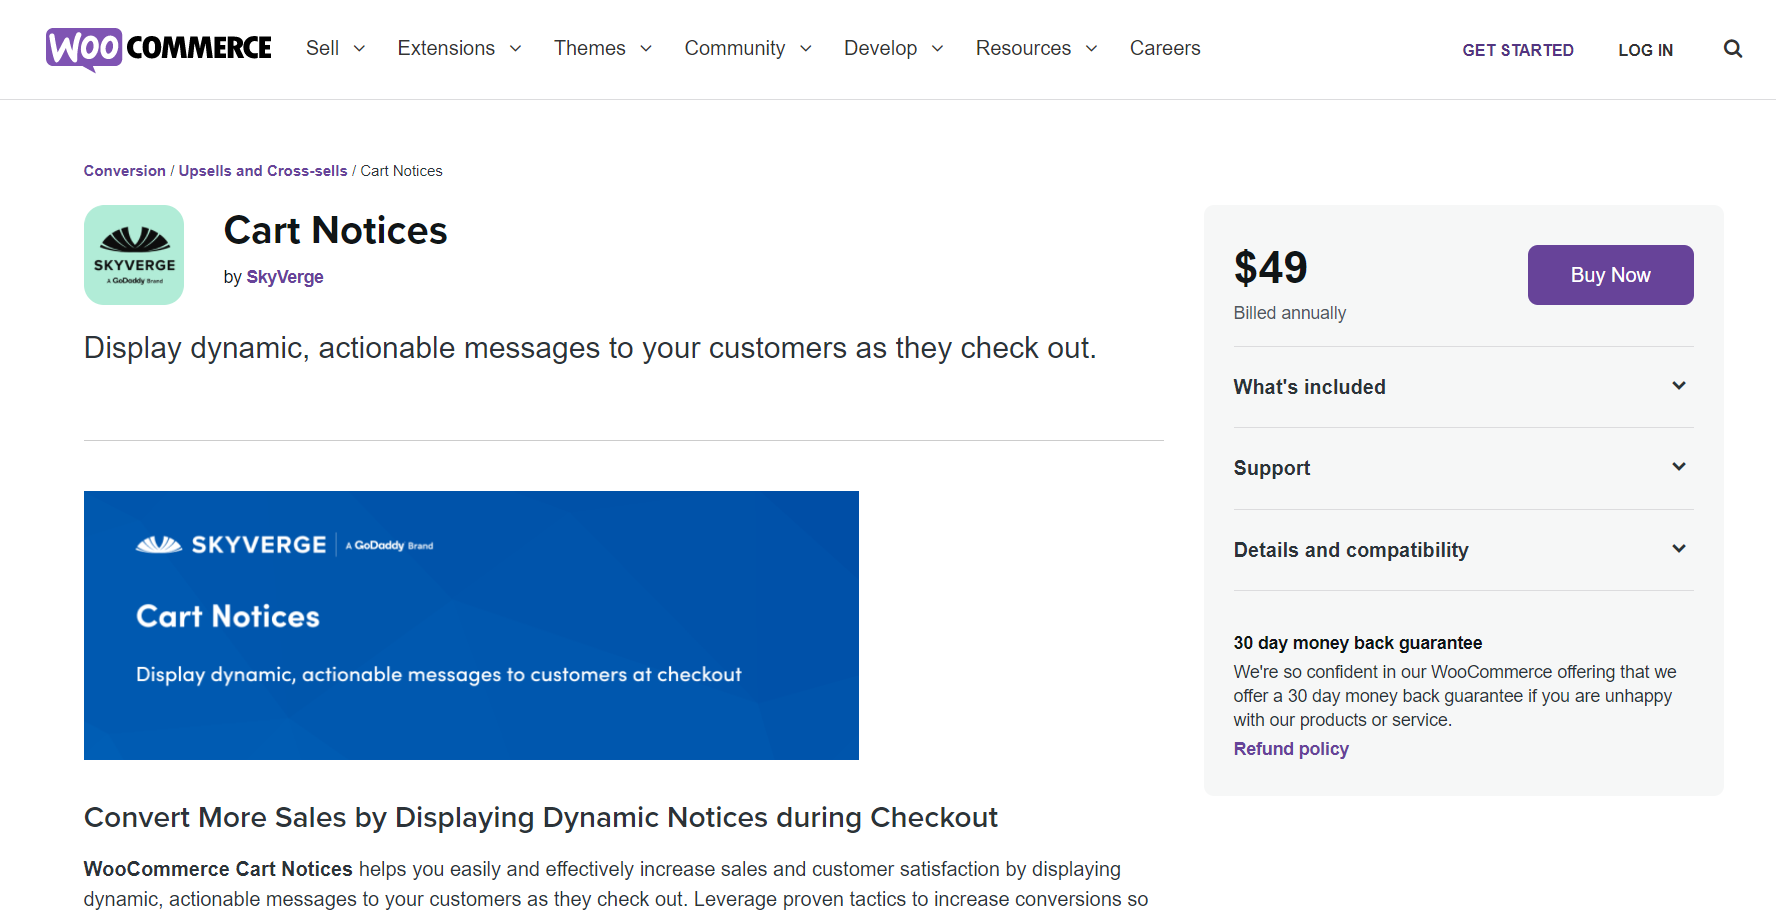
Task: Open the SkyVerge vendor link
Action: 285,277
